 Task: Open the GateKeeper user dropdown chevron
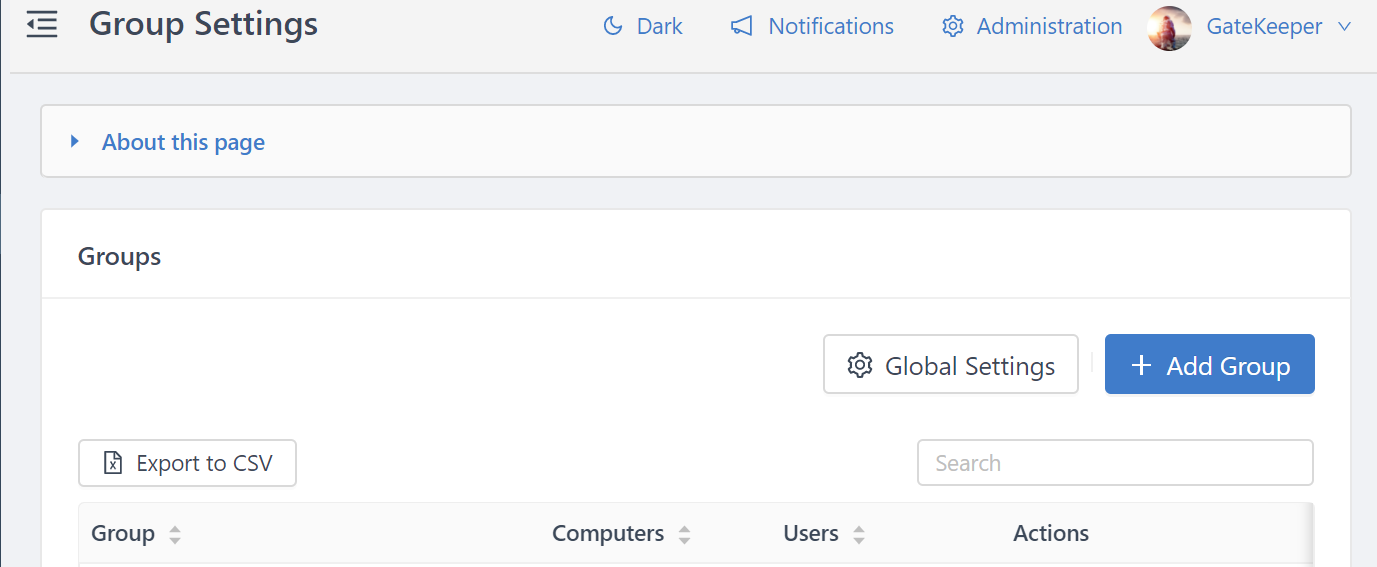coord(1344,27)
